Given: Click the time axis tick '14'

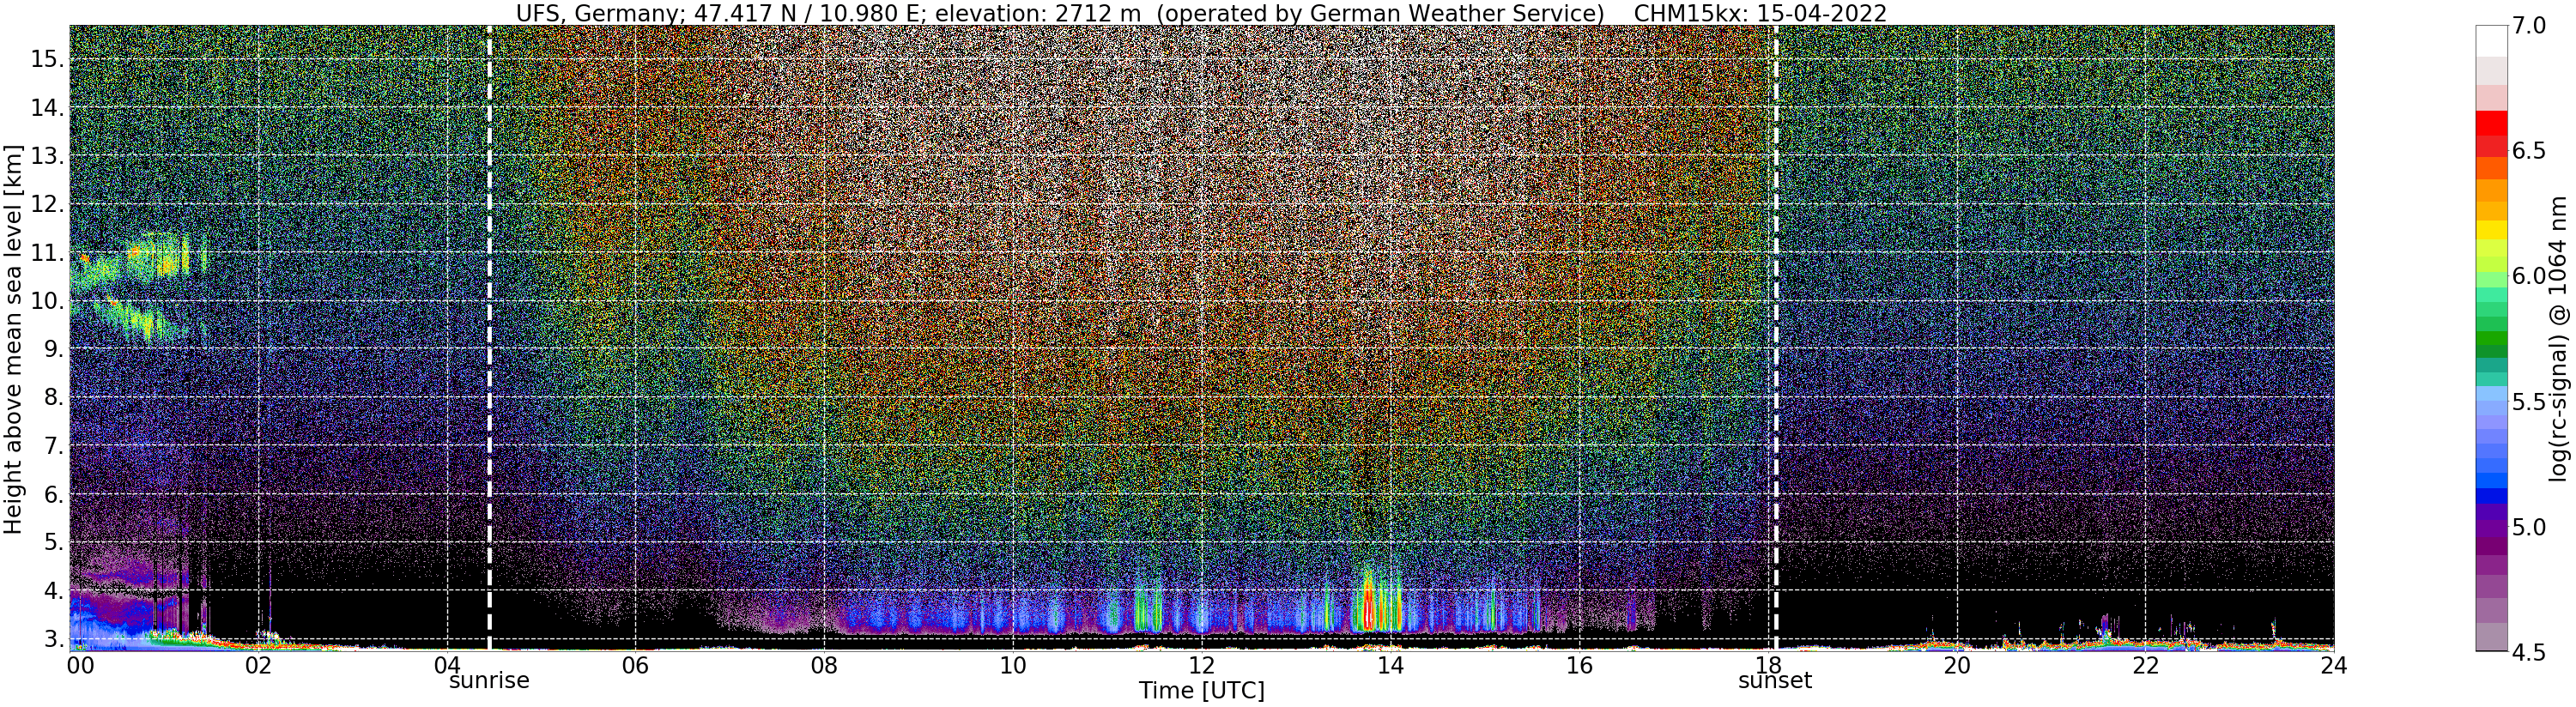Looking at the screenshot, I should 1390,666.
